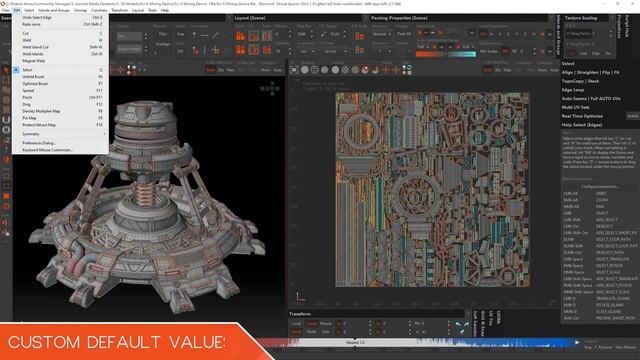This screenshot has width=640, height=360.
Task: Toggle Flats view mode in the 3D viewport
Action: click(x=231, y=70)
